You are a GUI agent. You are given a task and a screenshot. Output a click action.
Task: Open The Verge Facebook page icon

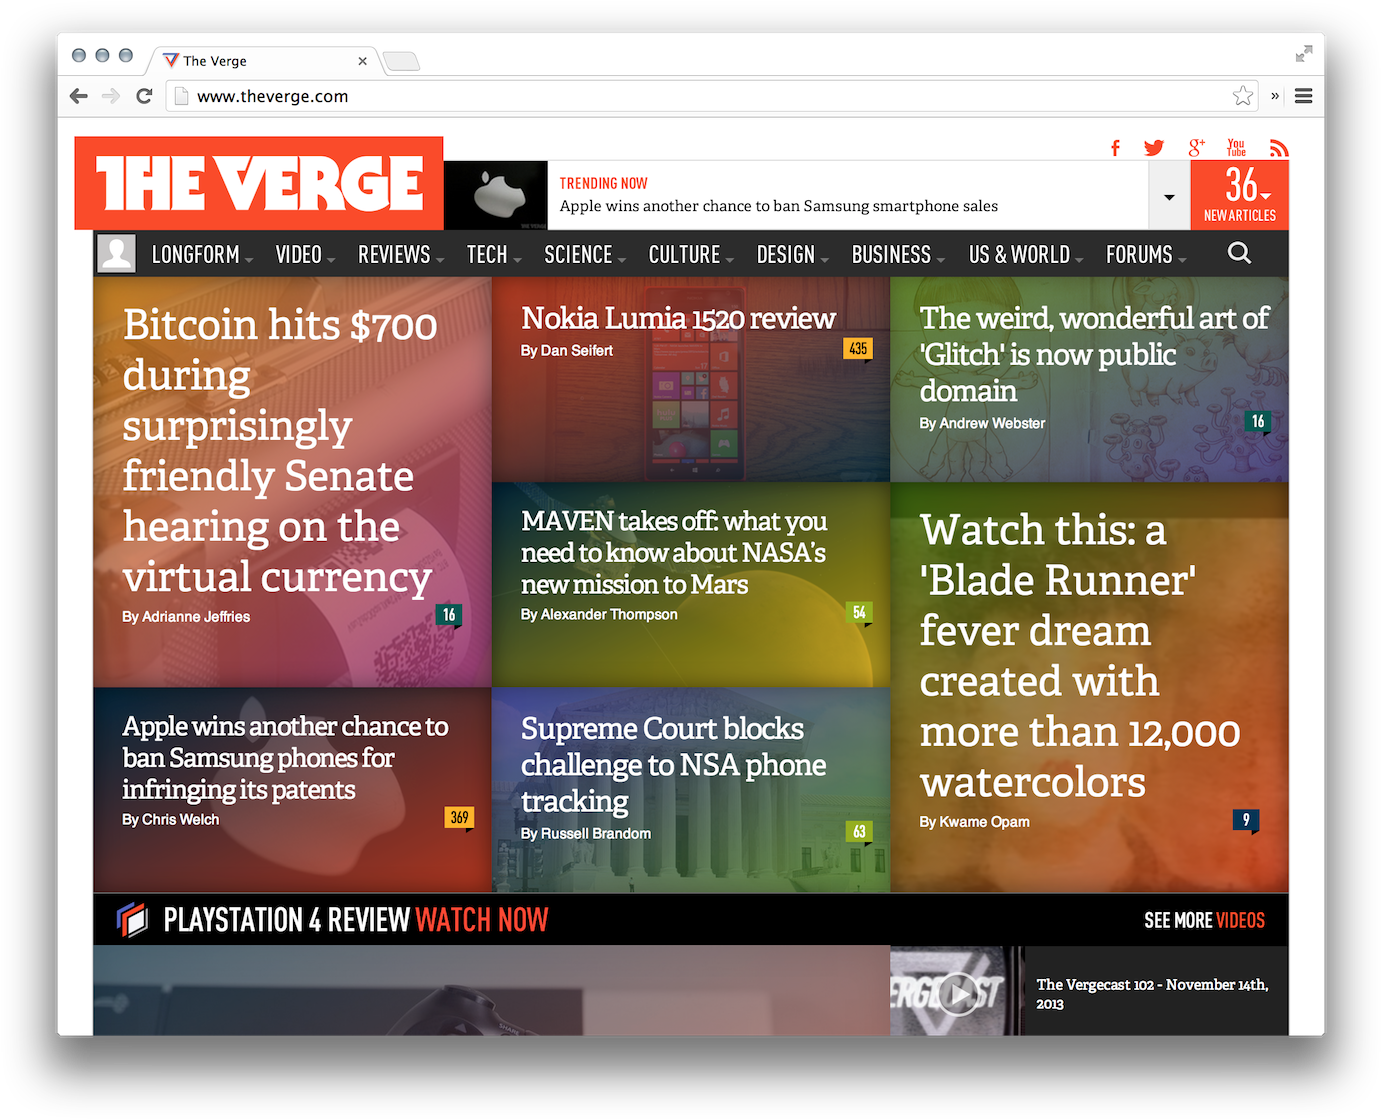pyautogui.click(x=1115, y=148)
